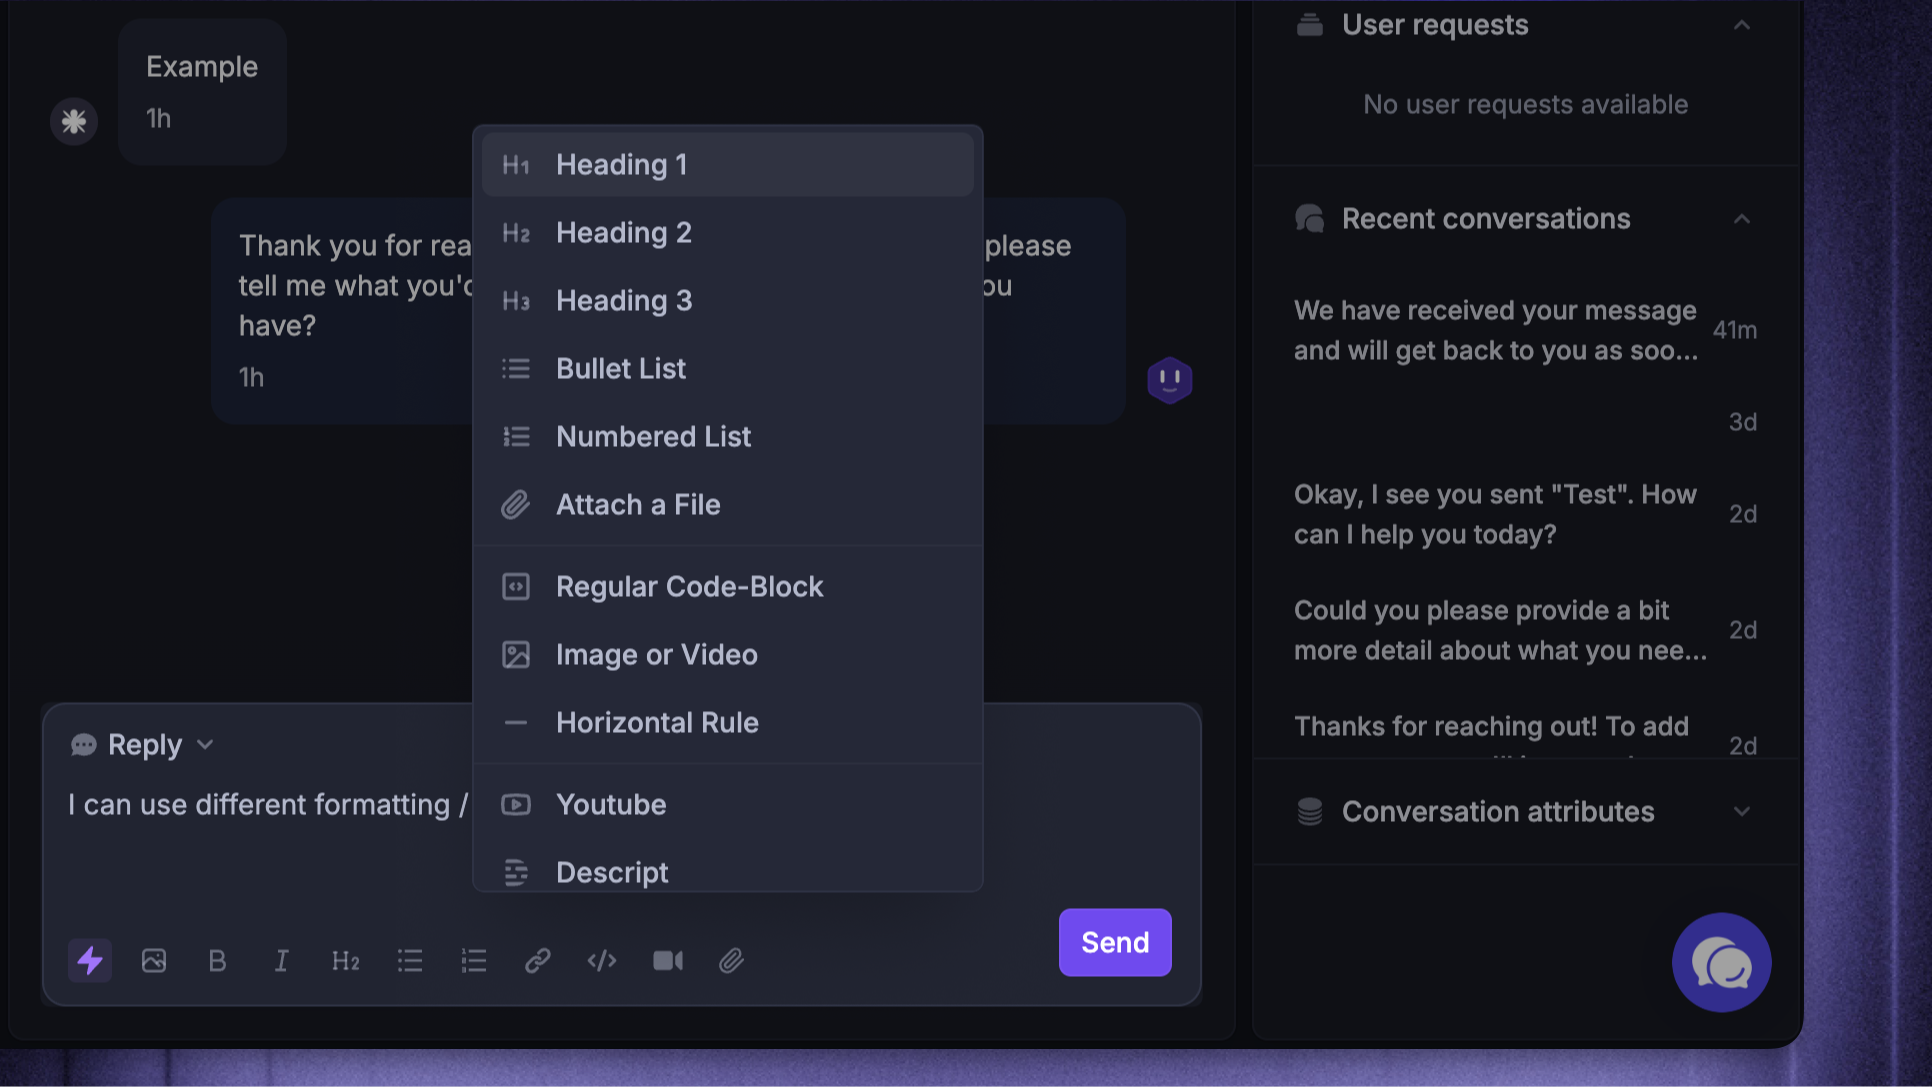This screenshot has width=1932, height=1087.
Task: Collapse the User requests section
Action: coord(1742,25)
